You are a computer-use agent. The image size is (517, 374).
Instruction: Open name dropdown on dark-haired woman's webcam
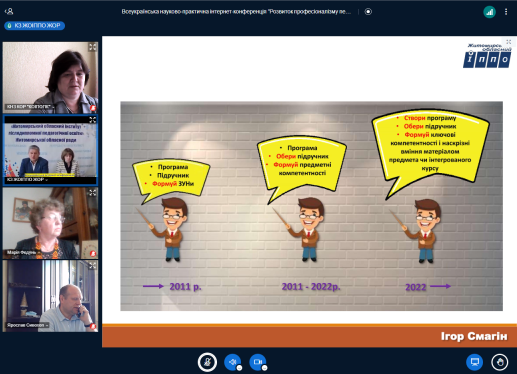point(29,107)
